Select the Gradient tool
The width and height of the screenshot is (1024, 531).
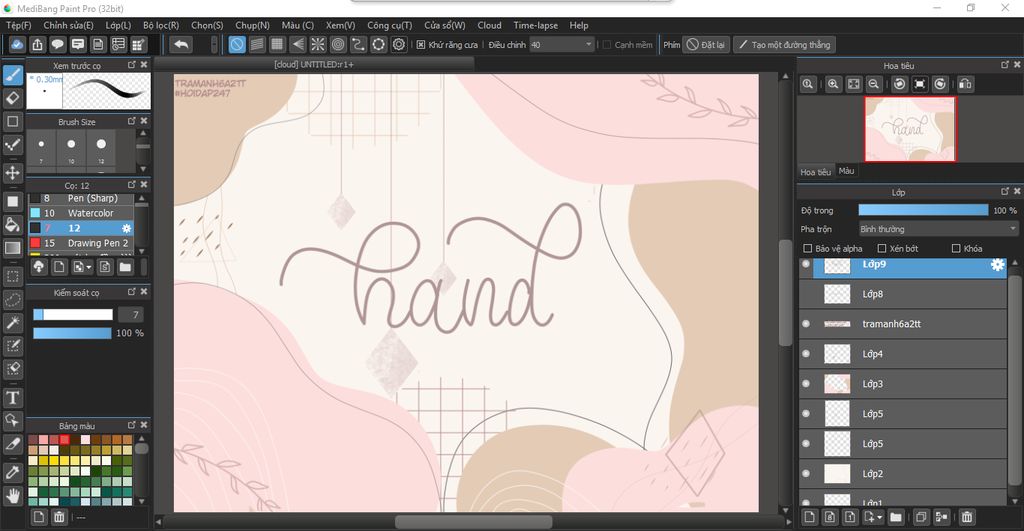pyautogui.click(x=12, y=248)
